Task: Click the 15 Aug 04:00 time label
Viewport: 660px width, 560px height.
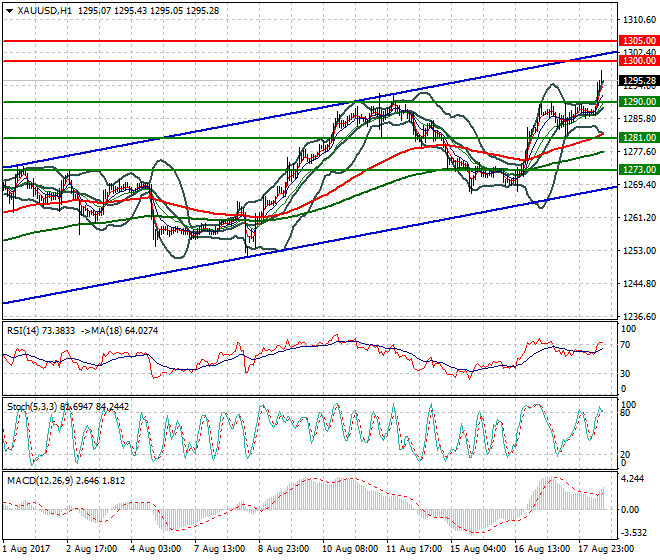Action: [x=478, y=549]
